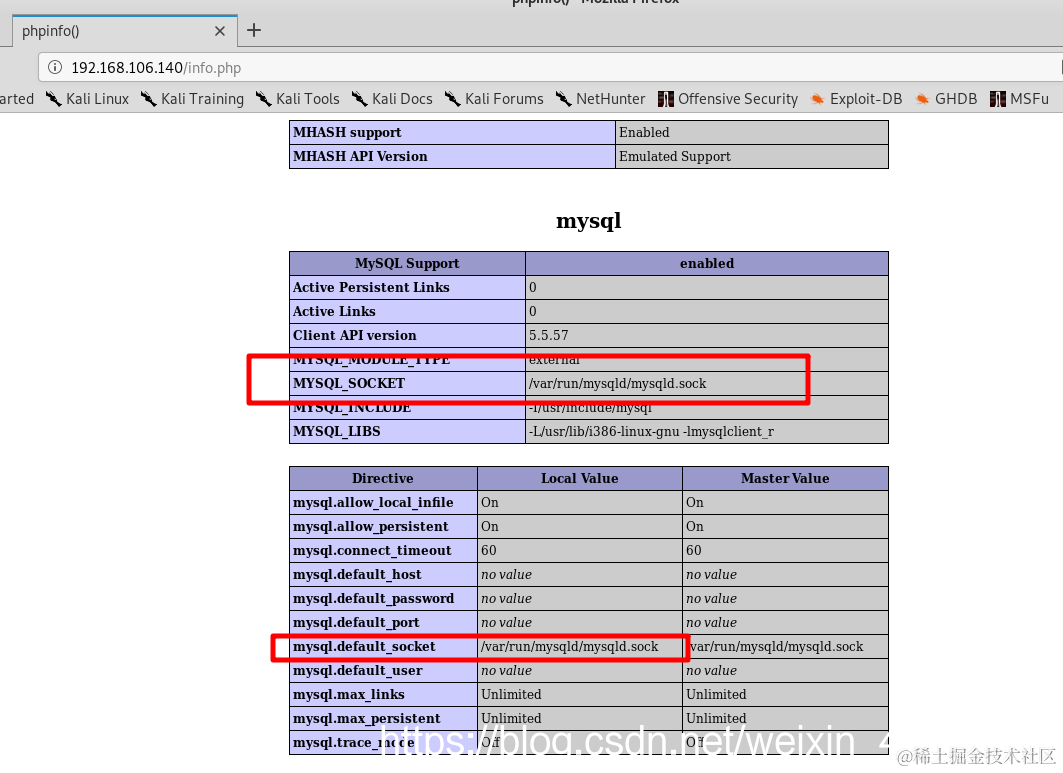Open the GHDB bookmark

946,99
